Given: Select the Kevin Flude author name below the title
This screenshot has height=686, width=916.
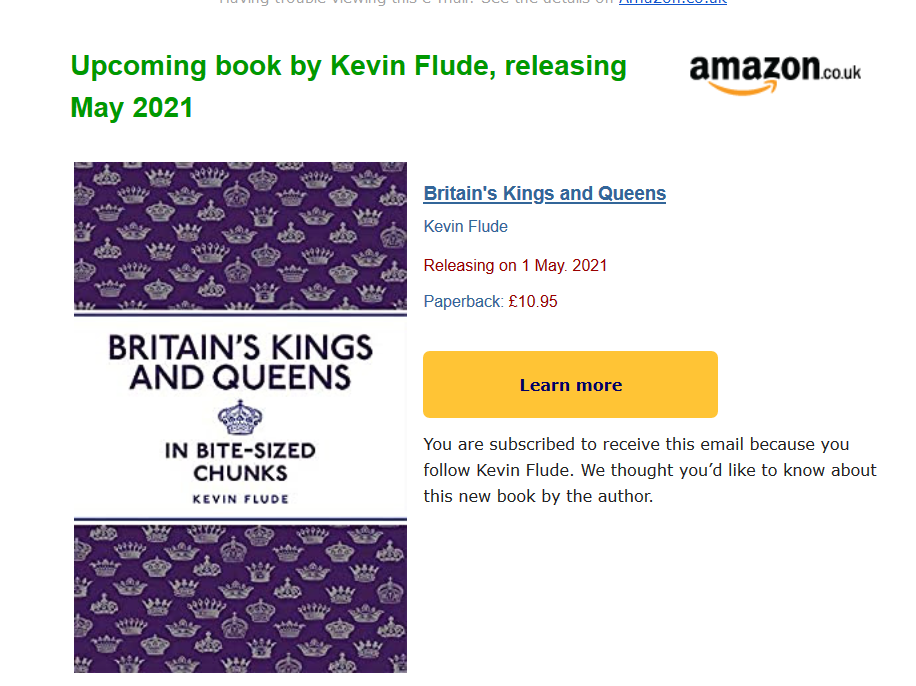Looking at the screenshot, I should pyautogui.click(x=466, y=227).
